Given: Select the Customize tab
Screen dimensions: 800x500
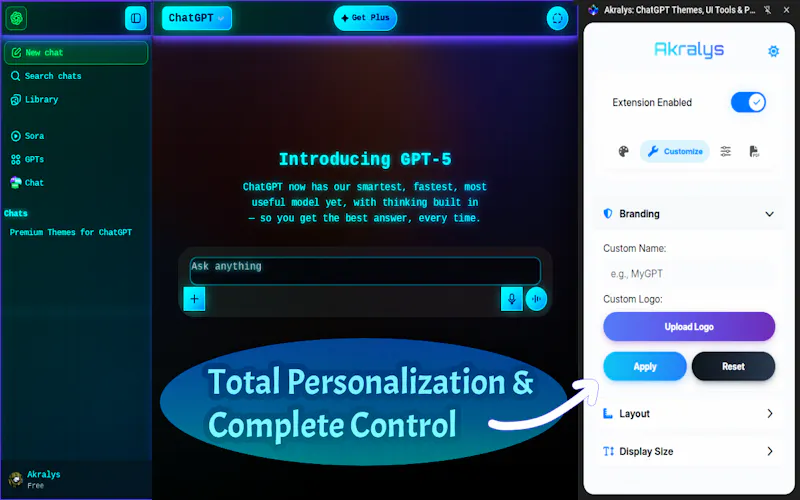Looking at the screenshot, I should pos(674,152).
